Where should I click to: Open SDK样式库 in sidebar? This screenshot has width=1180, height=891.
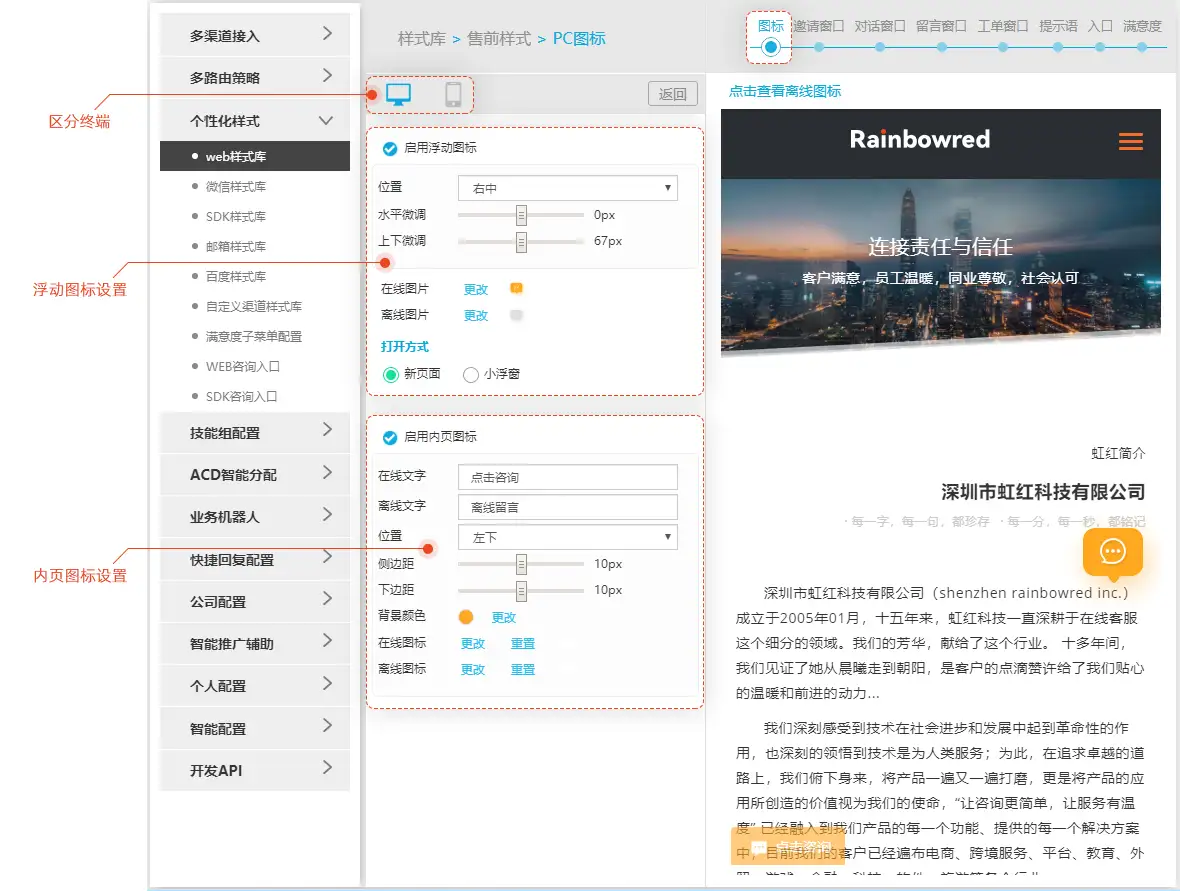[236, 217]
